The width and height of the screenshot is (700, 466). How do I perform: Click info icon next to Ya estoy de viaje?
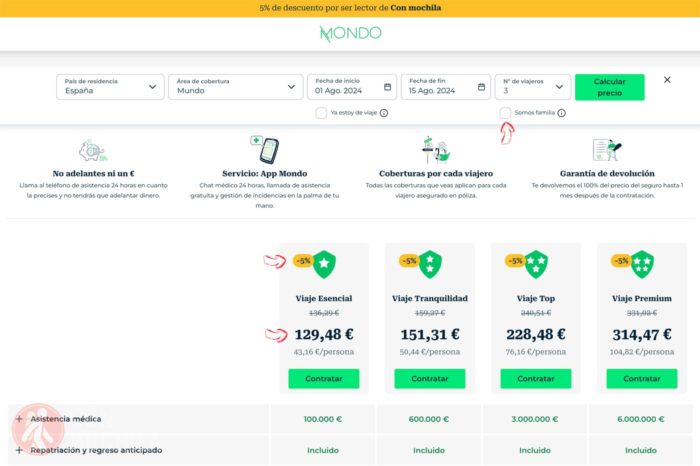coord(384,113)
